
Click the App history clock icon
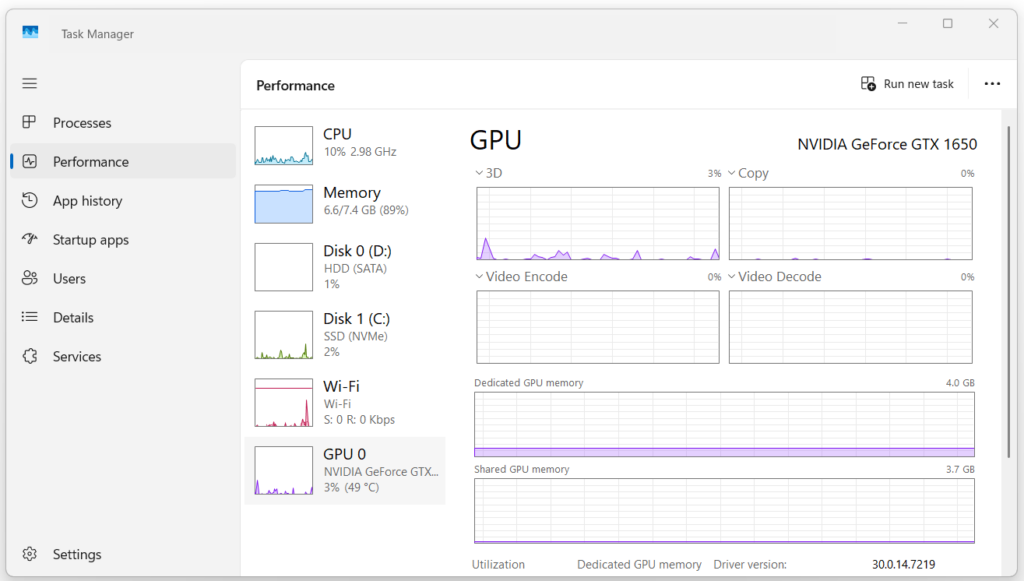[x=29, y=200]
